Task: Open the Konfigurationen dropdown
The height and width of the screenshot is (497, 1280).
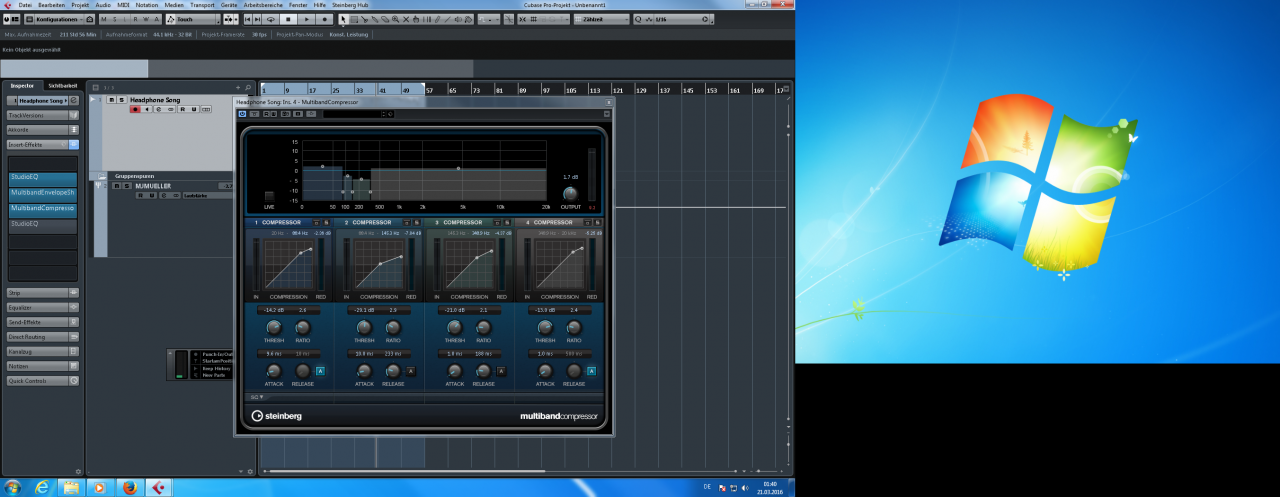Action: point(57,19)
